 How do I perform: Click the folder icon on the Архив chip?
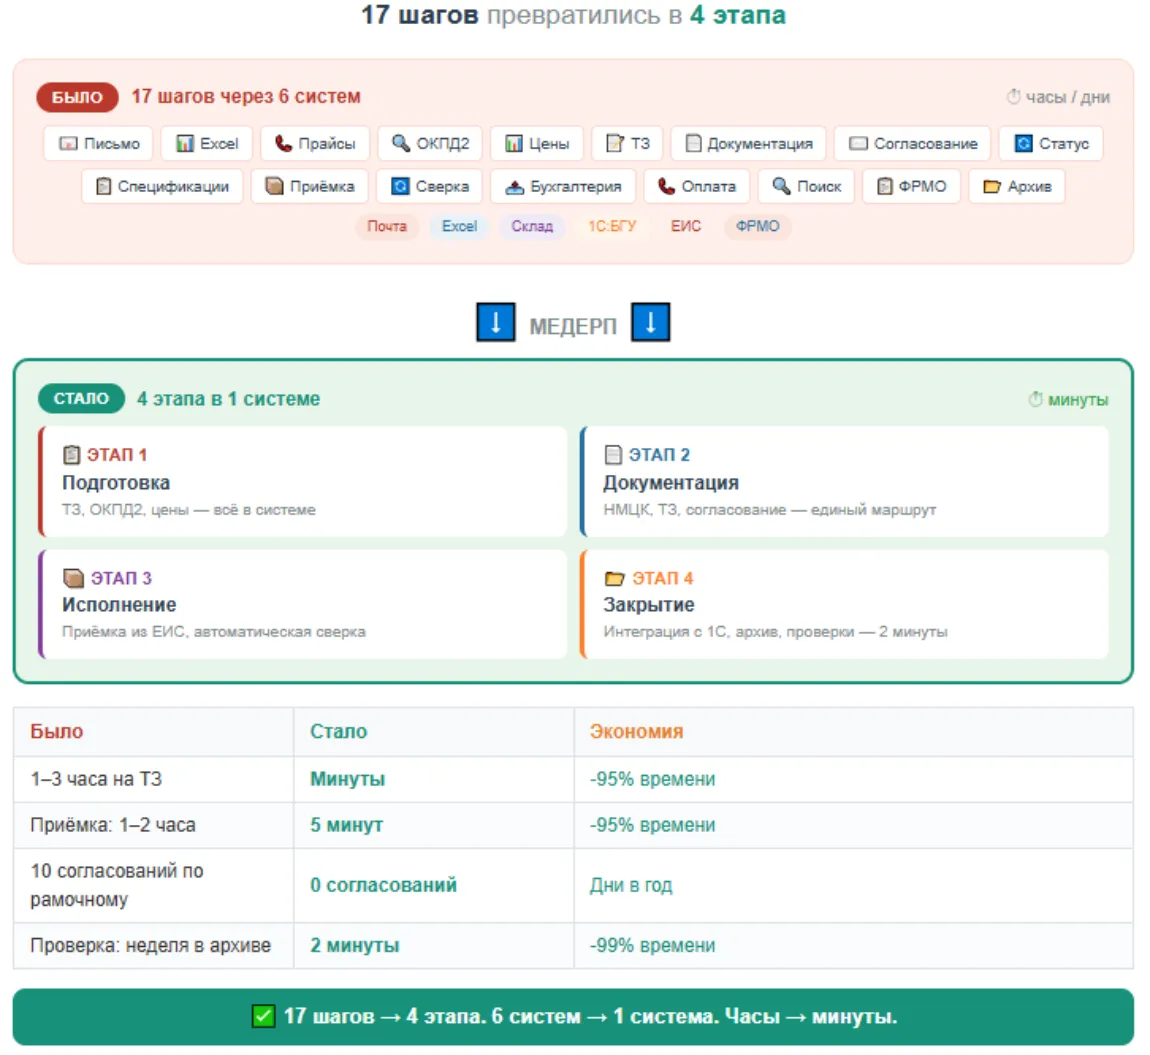(x=992, y=186)
